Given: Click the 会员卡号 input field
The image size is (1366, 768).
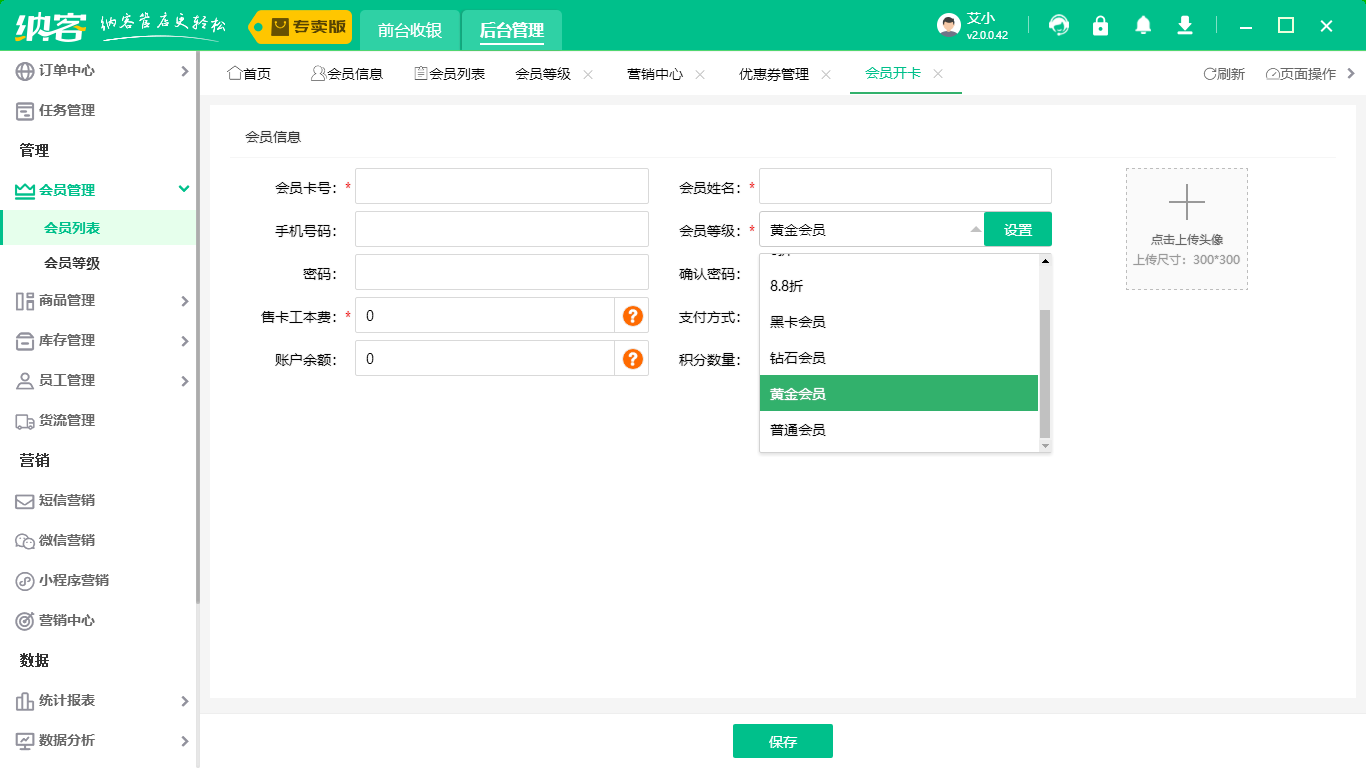Looking at the screenshot, I should (501, 187).
